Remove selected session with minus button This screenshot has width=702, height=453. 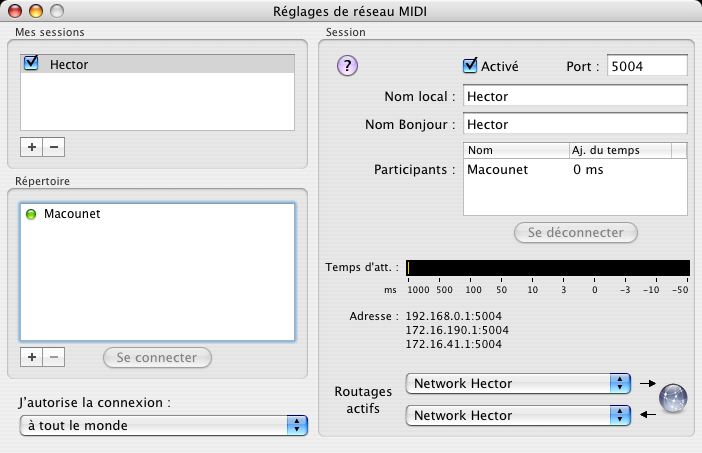pyautogui.click(x=54, y=147)
